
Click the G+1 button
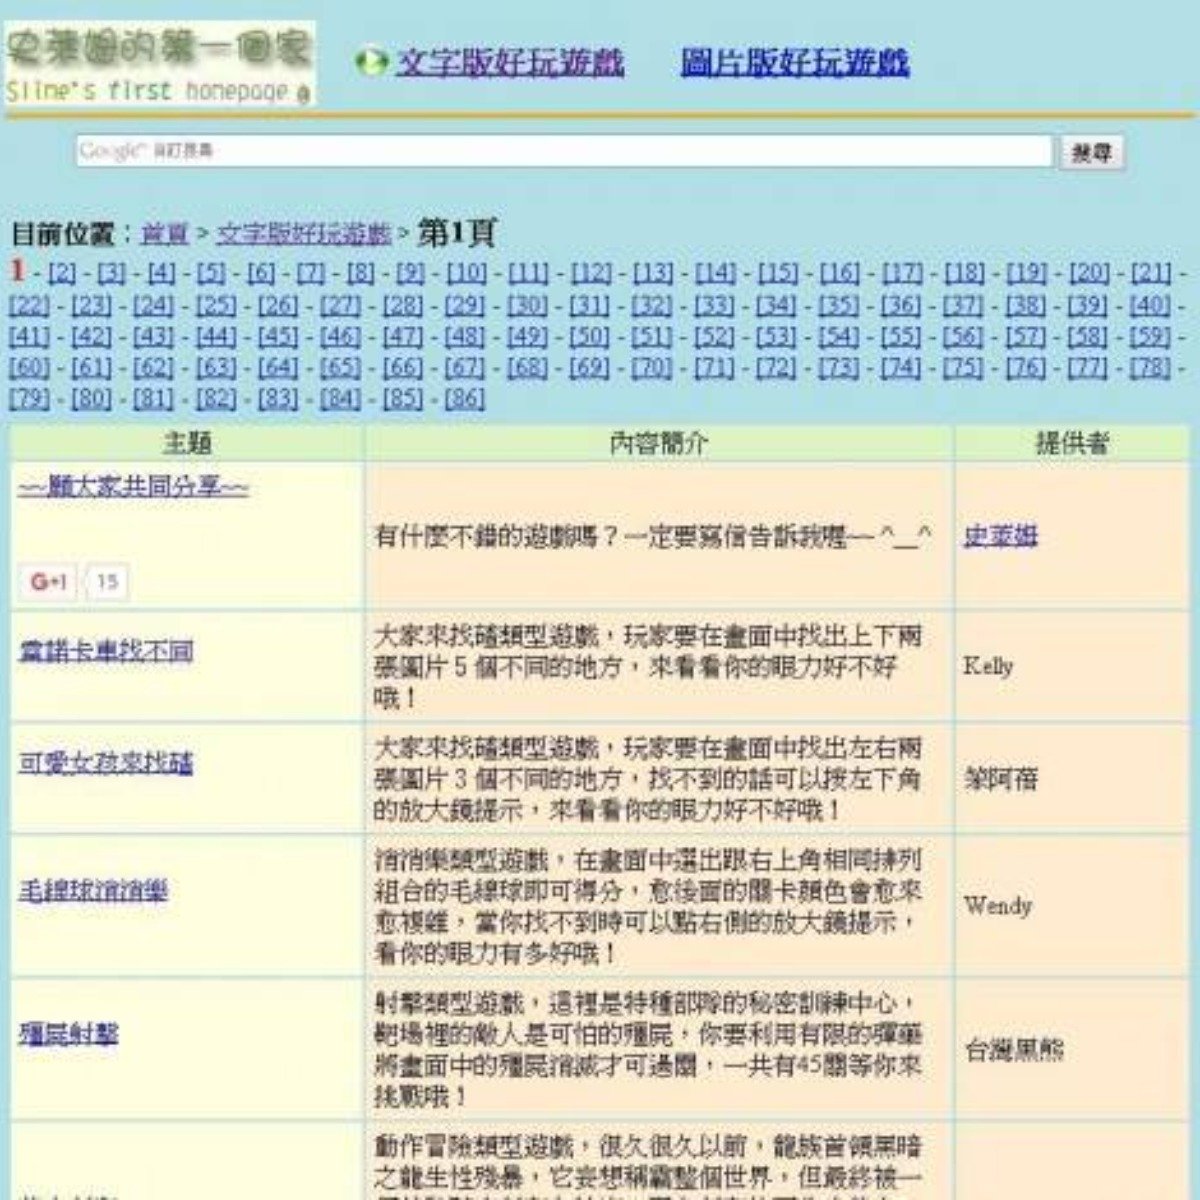[x=48, y=582]
